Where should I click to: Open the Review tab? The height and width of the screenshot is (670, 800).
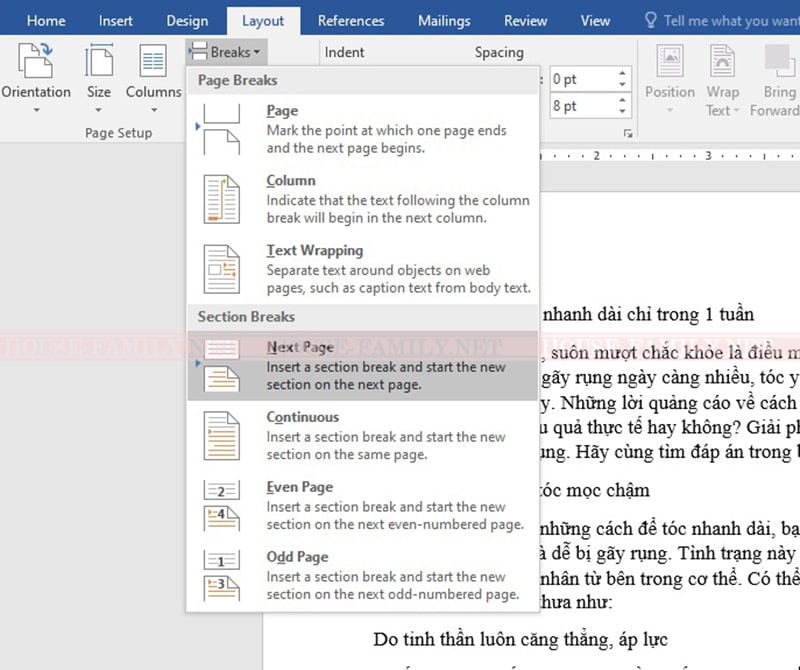526,21
